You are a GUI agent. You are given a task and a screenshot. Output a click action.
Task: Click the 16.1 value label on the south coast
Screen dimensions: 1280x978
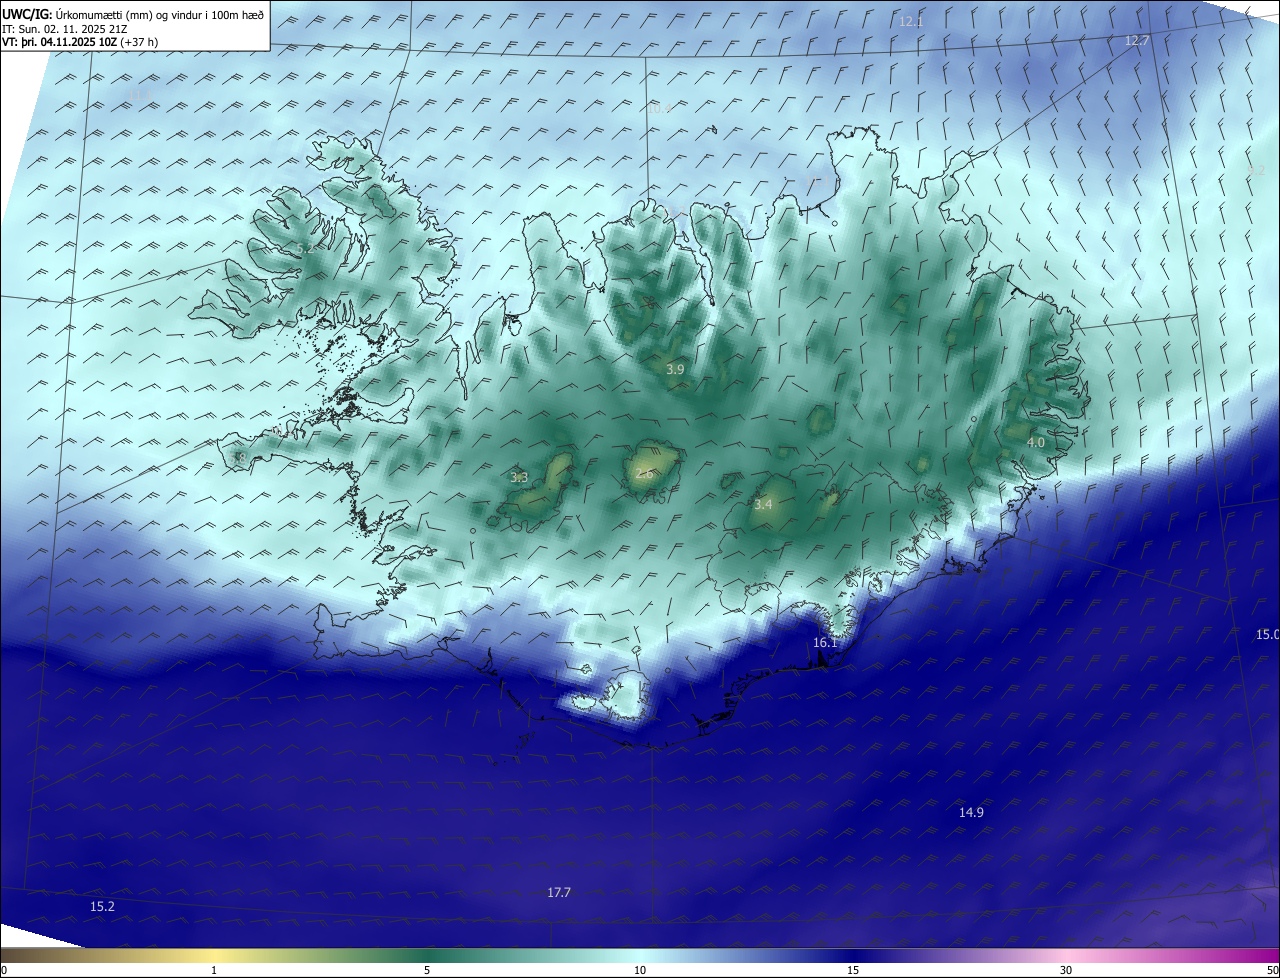point(825,643)
